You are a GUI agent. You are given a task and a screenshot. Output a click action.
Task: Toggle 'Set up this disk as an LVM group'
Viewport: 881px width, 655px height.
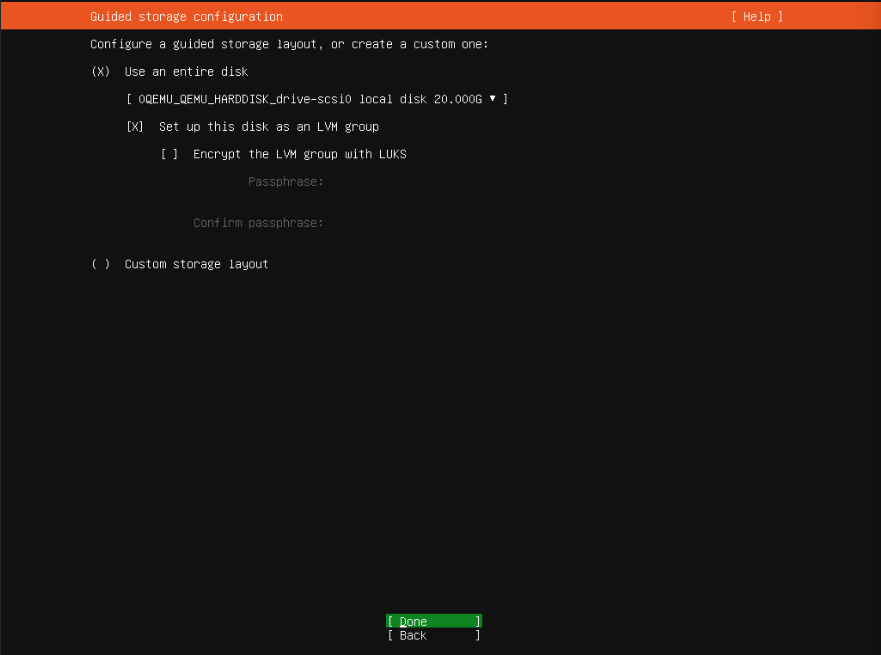tap(135, 127)
